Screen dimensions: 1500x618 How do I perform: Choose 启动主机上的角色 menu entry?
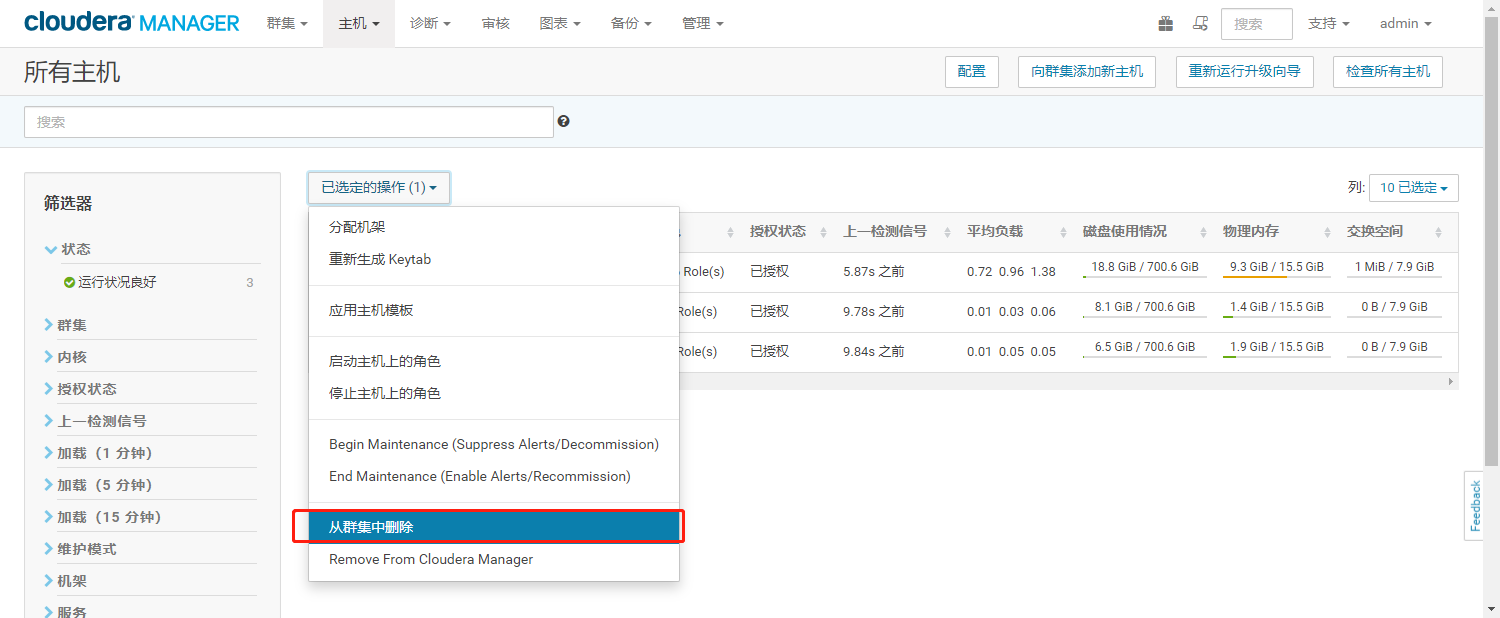pyautogui.click(x=494, y=361)
